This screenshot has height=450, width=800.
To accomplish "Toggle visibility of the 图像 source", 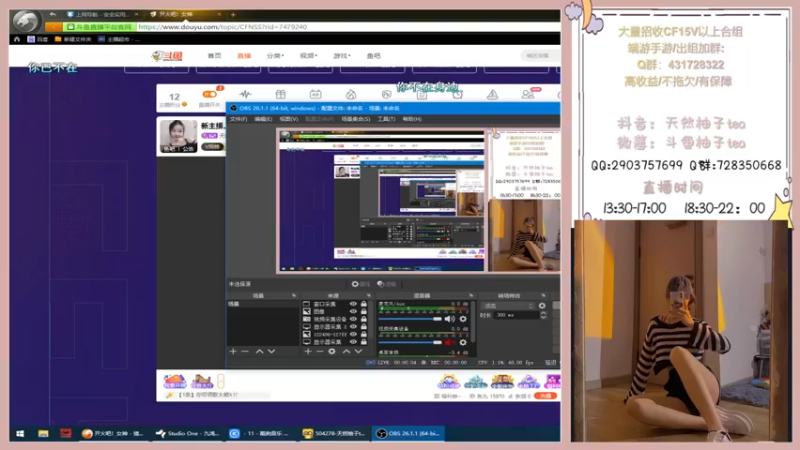I will [x=353, y=311].
